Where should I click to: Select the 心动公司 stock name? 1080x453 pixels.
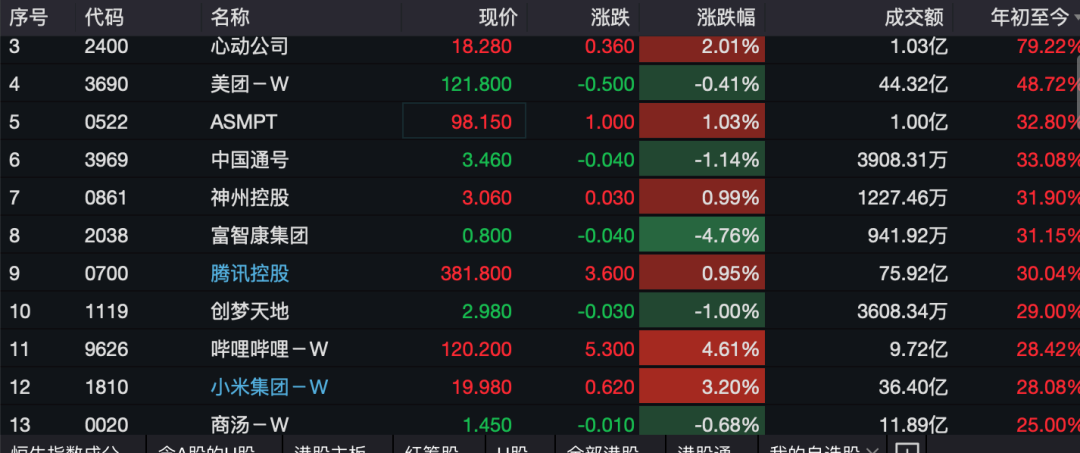(x=249, y=47)
